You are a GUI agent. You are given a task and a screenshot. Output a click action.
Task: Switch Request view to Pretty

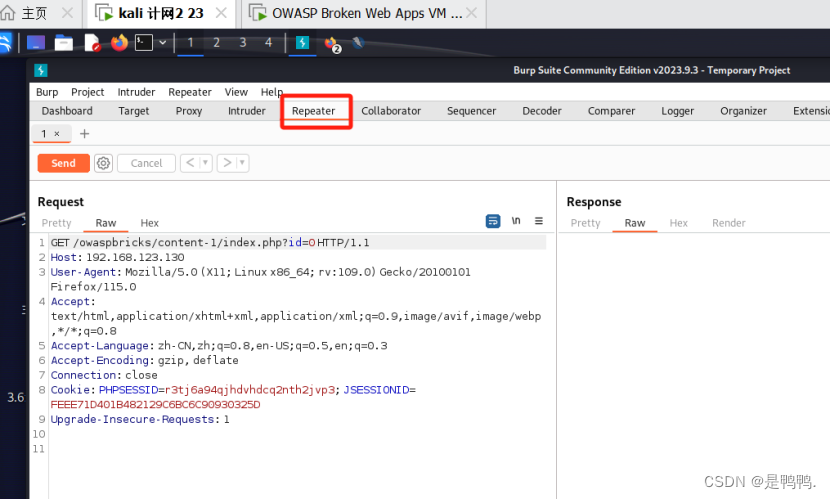click(56, 223)
